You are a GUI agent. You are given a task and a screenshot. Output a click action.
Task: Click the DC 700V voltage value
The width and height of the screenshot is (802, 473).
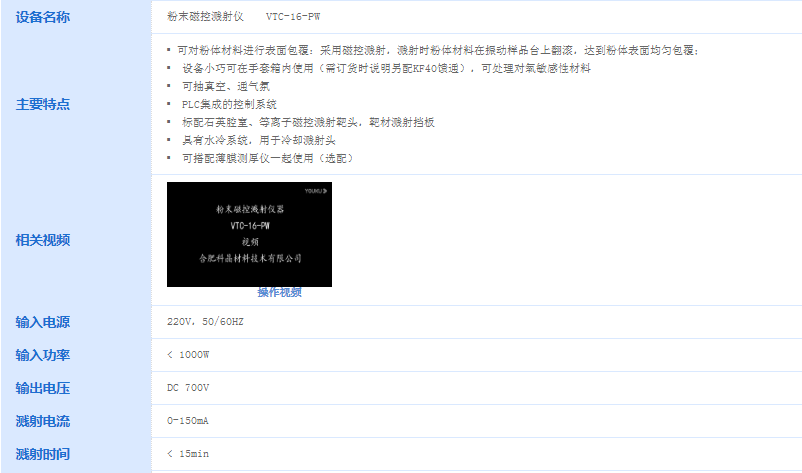click(188, 388)
